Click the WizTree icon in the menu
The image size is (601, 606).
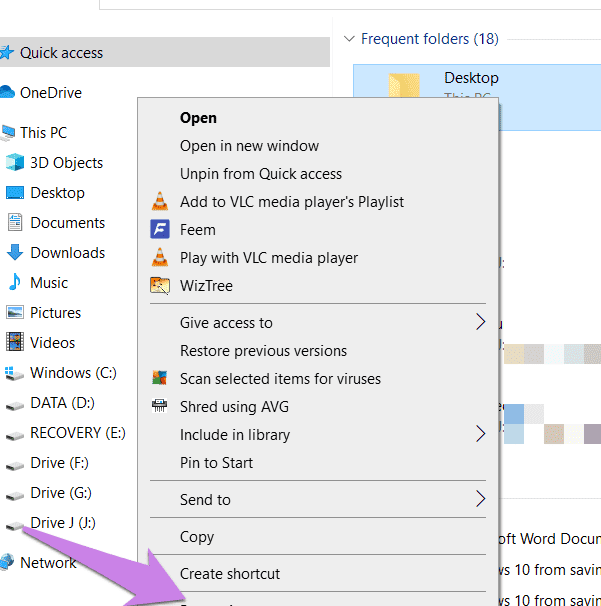point(160,286)
